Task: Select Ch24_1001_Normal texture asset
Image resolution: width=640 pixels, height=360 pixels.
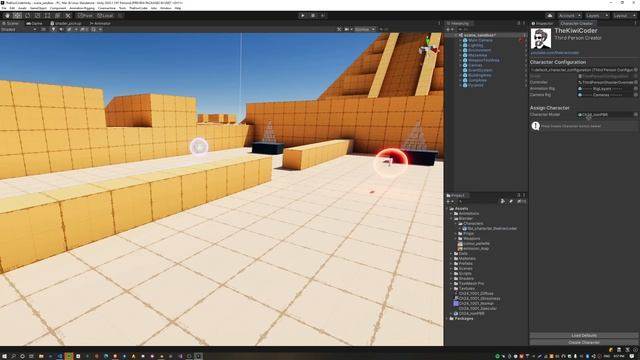Action: (x=474, y=304)
